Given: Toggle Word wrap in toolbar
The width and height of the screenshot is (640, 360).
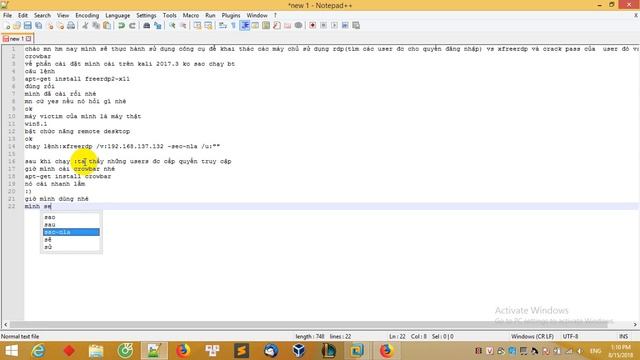Looking at the screenshot, I should 222,26.
